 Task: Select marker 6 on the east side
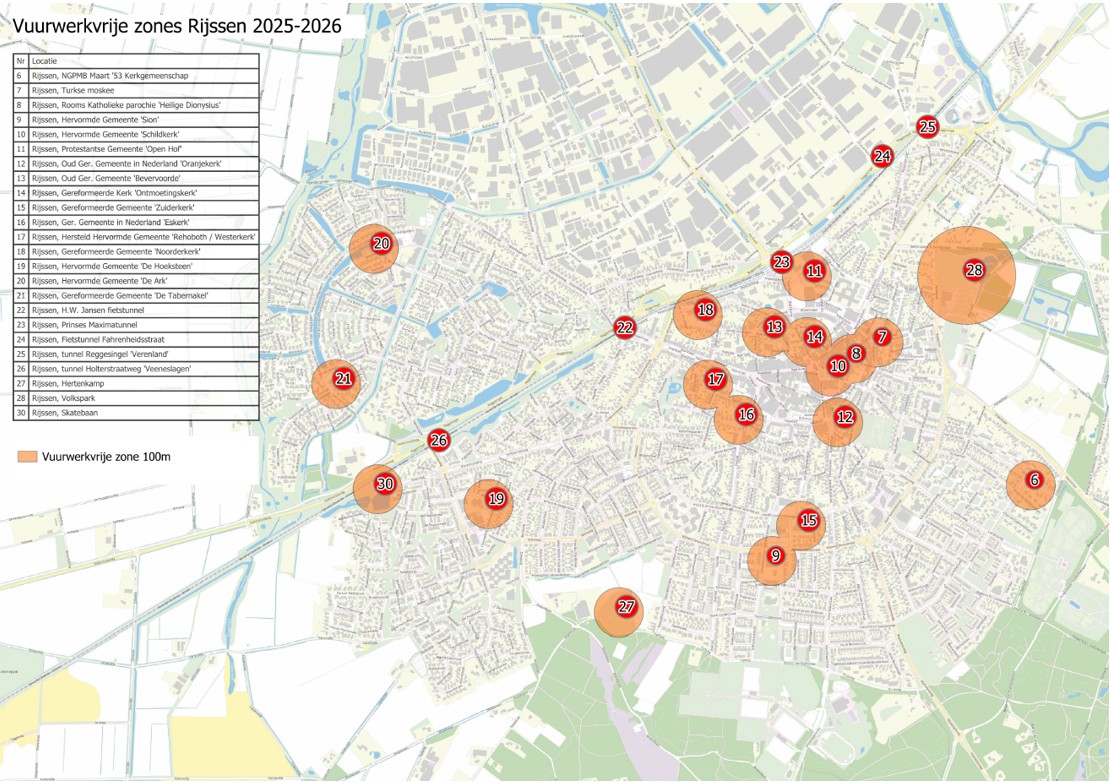[1034, 480]
